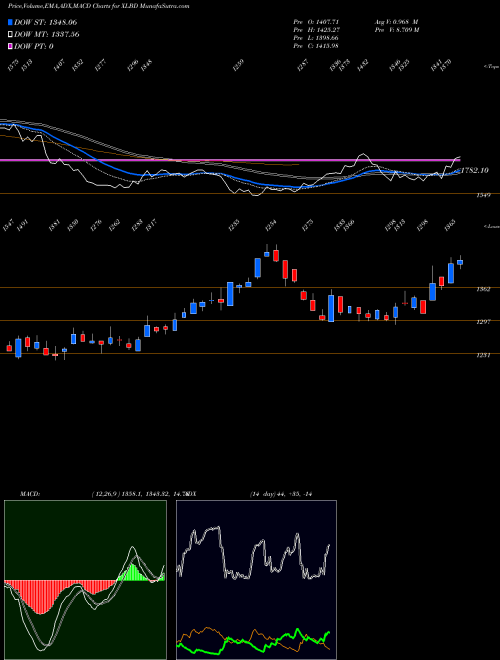Screen dimensions: 500x660
Task: Select the 'DOW ST: 1348.06' legend text
Action: click(x=45, y=22)
